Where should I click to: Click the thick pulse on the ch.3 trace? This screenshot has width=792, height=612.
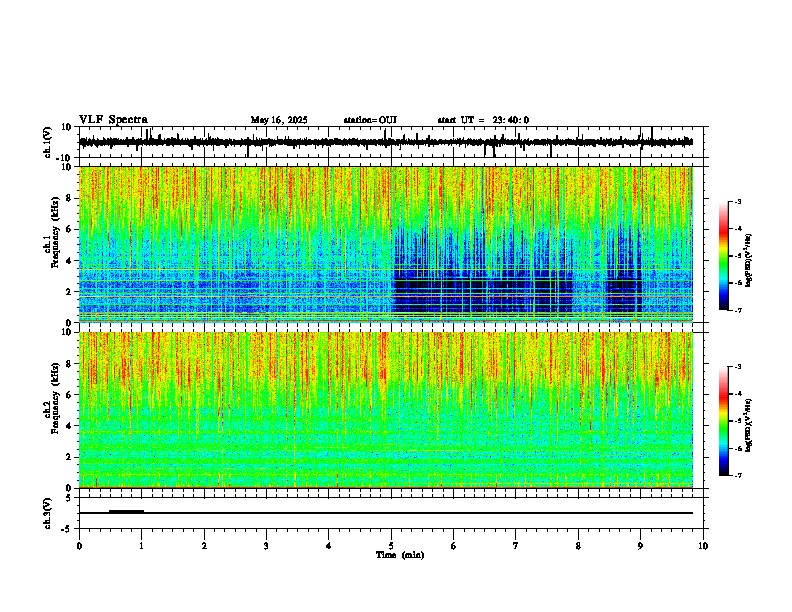click(126, 511)
